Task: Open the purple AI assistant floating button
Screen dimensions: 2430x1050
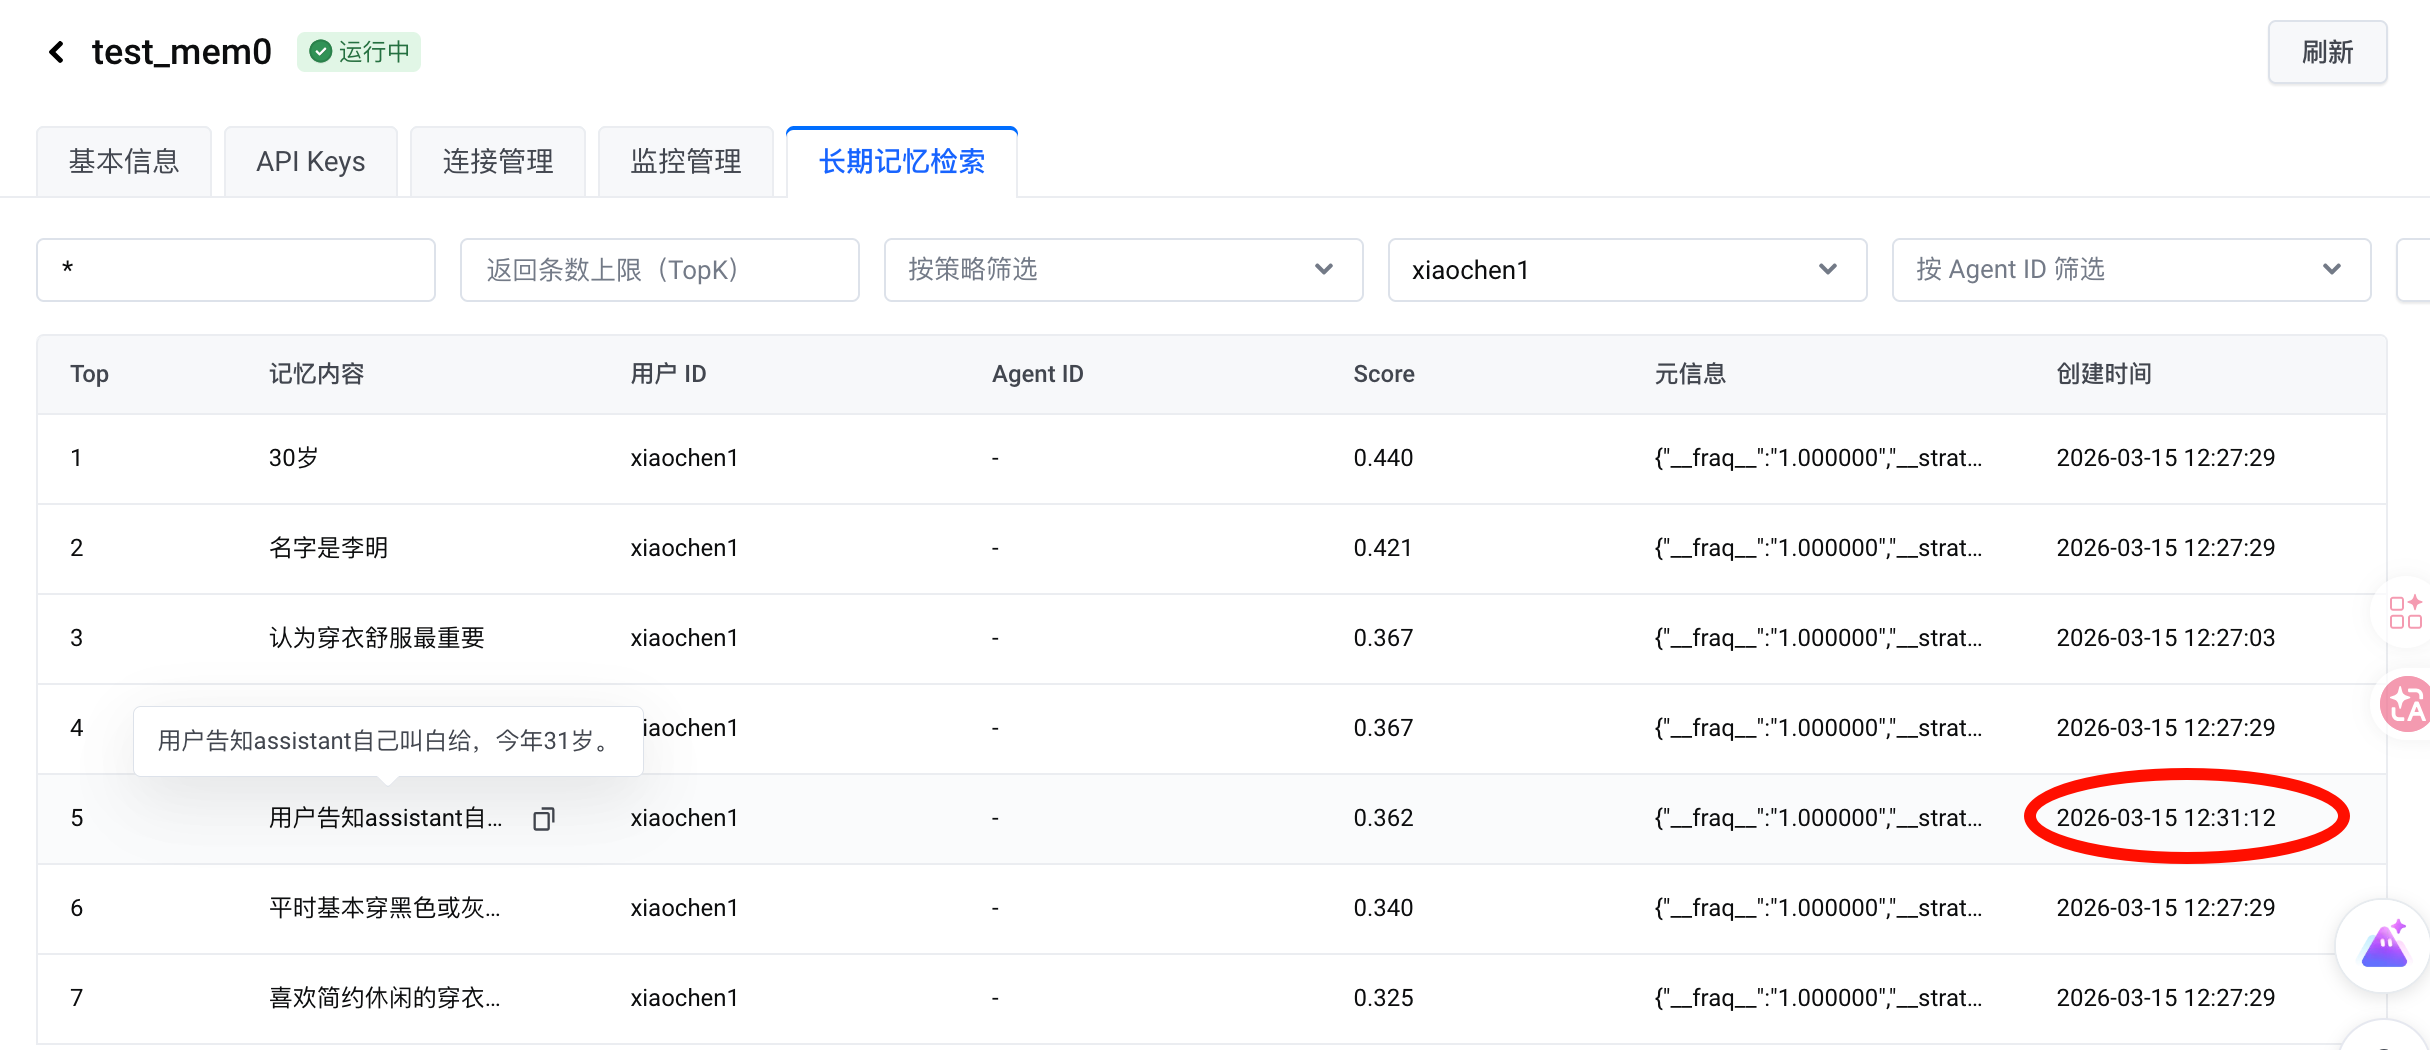Action: pos(2385,946)
